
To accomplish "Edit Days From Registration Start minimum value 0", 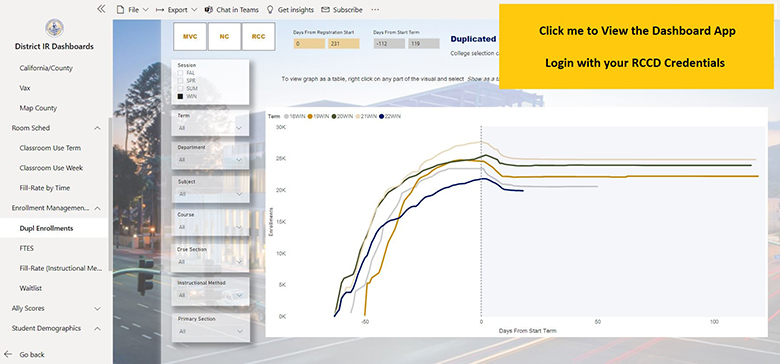I will 309,44.
